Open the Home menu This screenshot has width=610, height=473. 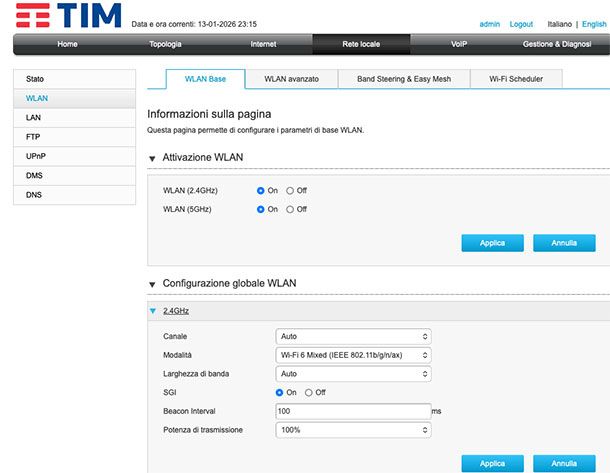click(x=67, y=44)
